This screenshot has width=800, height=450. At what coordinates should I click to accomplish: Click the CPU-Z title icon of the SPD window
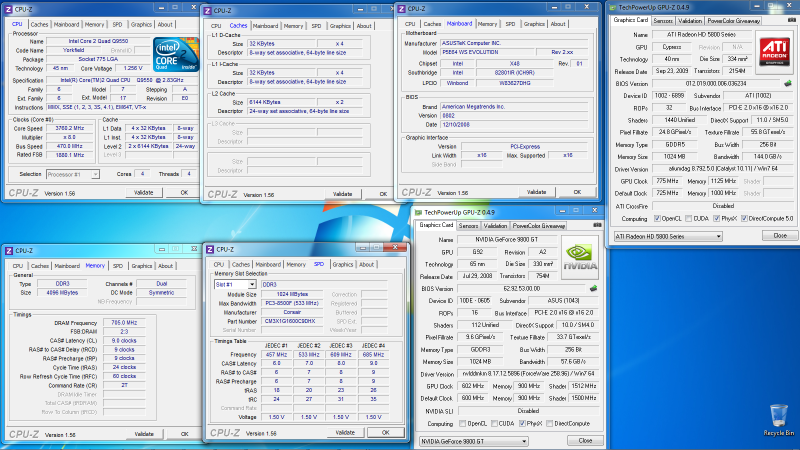pos(210,249)
